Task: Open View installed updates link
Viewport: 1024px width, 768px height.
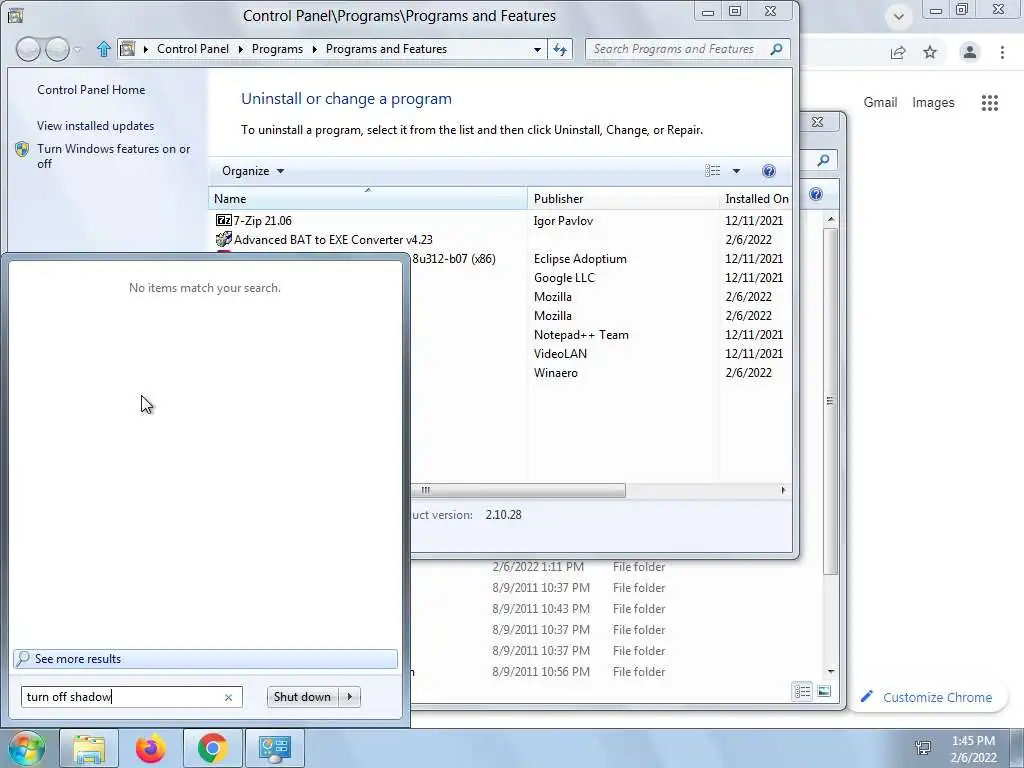Action: [95, 126]
